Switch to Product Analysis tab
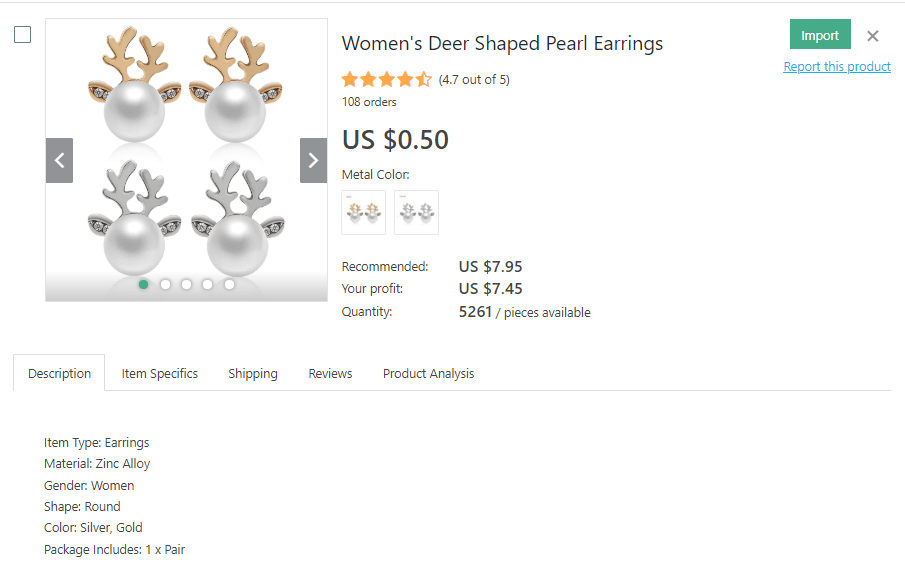Image resolution: width=905 pixels, height=575 pixels. (x=428, y=373)
